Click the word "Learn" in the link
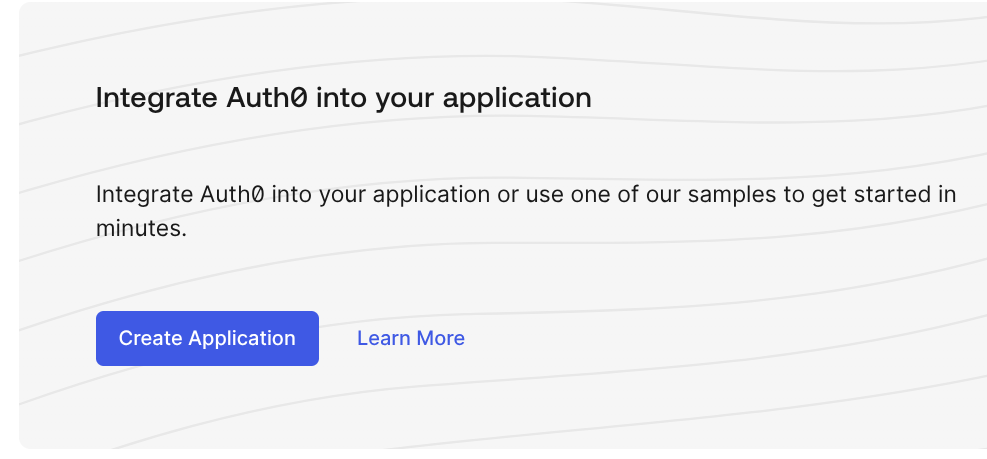The image size is (987, 459). (x=383, y=338)
